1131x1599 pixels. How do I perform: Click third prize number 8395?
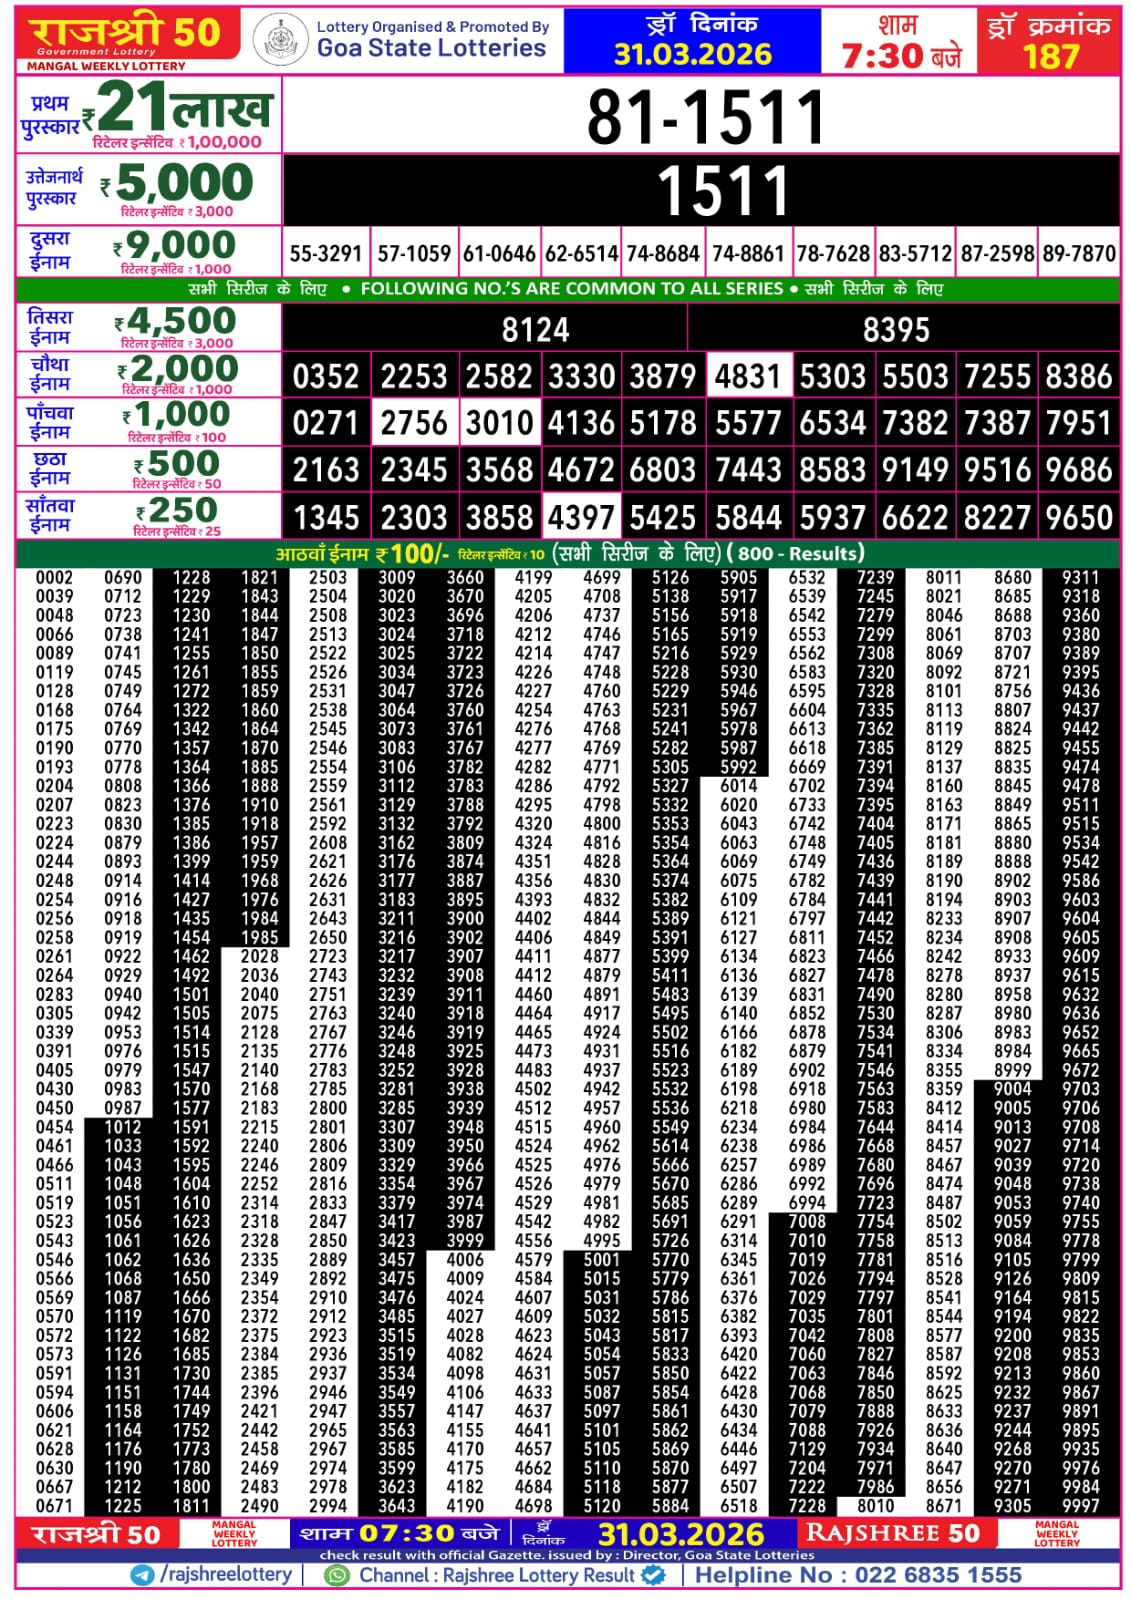[896, 329]
